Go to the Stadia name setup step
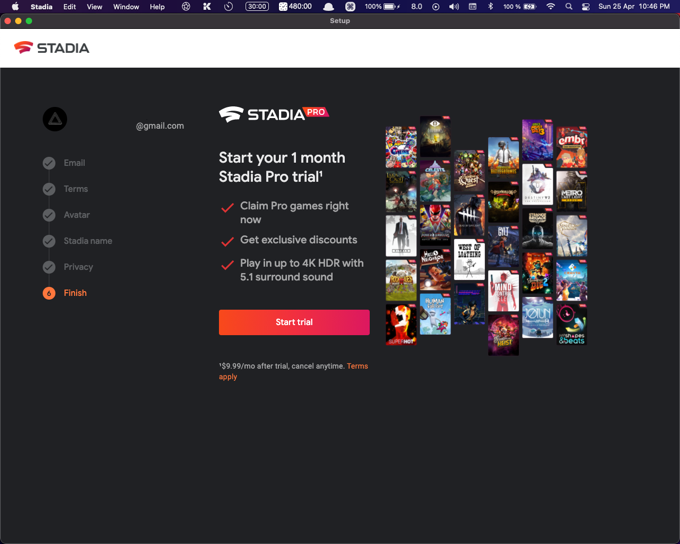The width and height of the screenshot is (680, 544). (x=88, y=241)
